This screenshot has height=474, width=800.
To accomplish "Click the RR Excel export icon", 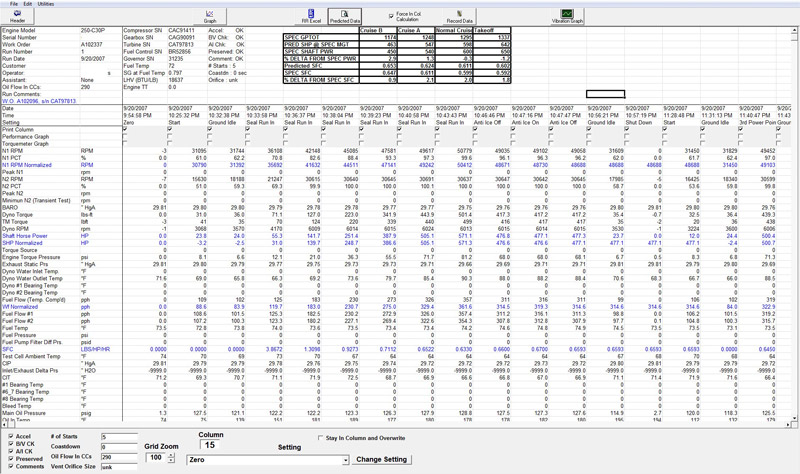I will [x=310, y=16].
